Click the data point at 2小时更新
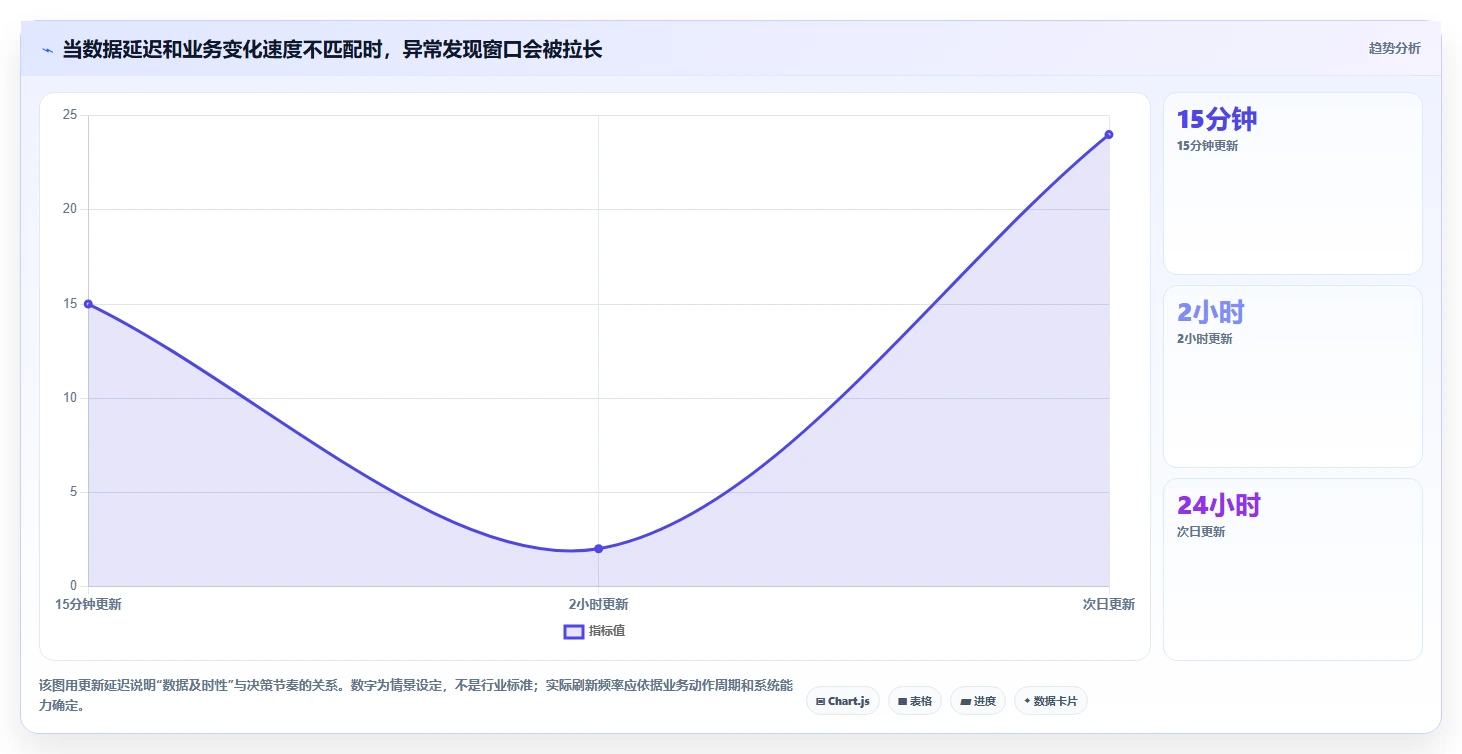This screenshot has width=1462, height=754. pos(598,548)
